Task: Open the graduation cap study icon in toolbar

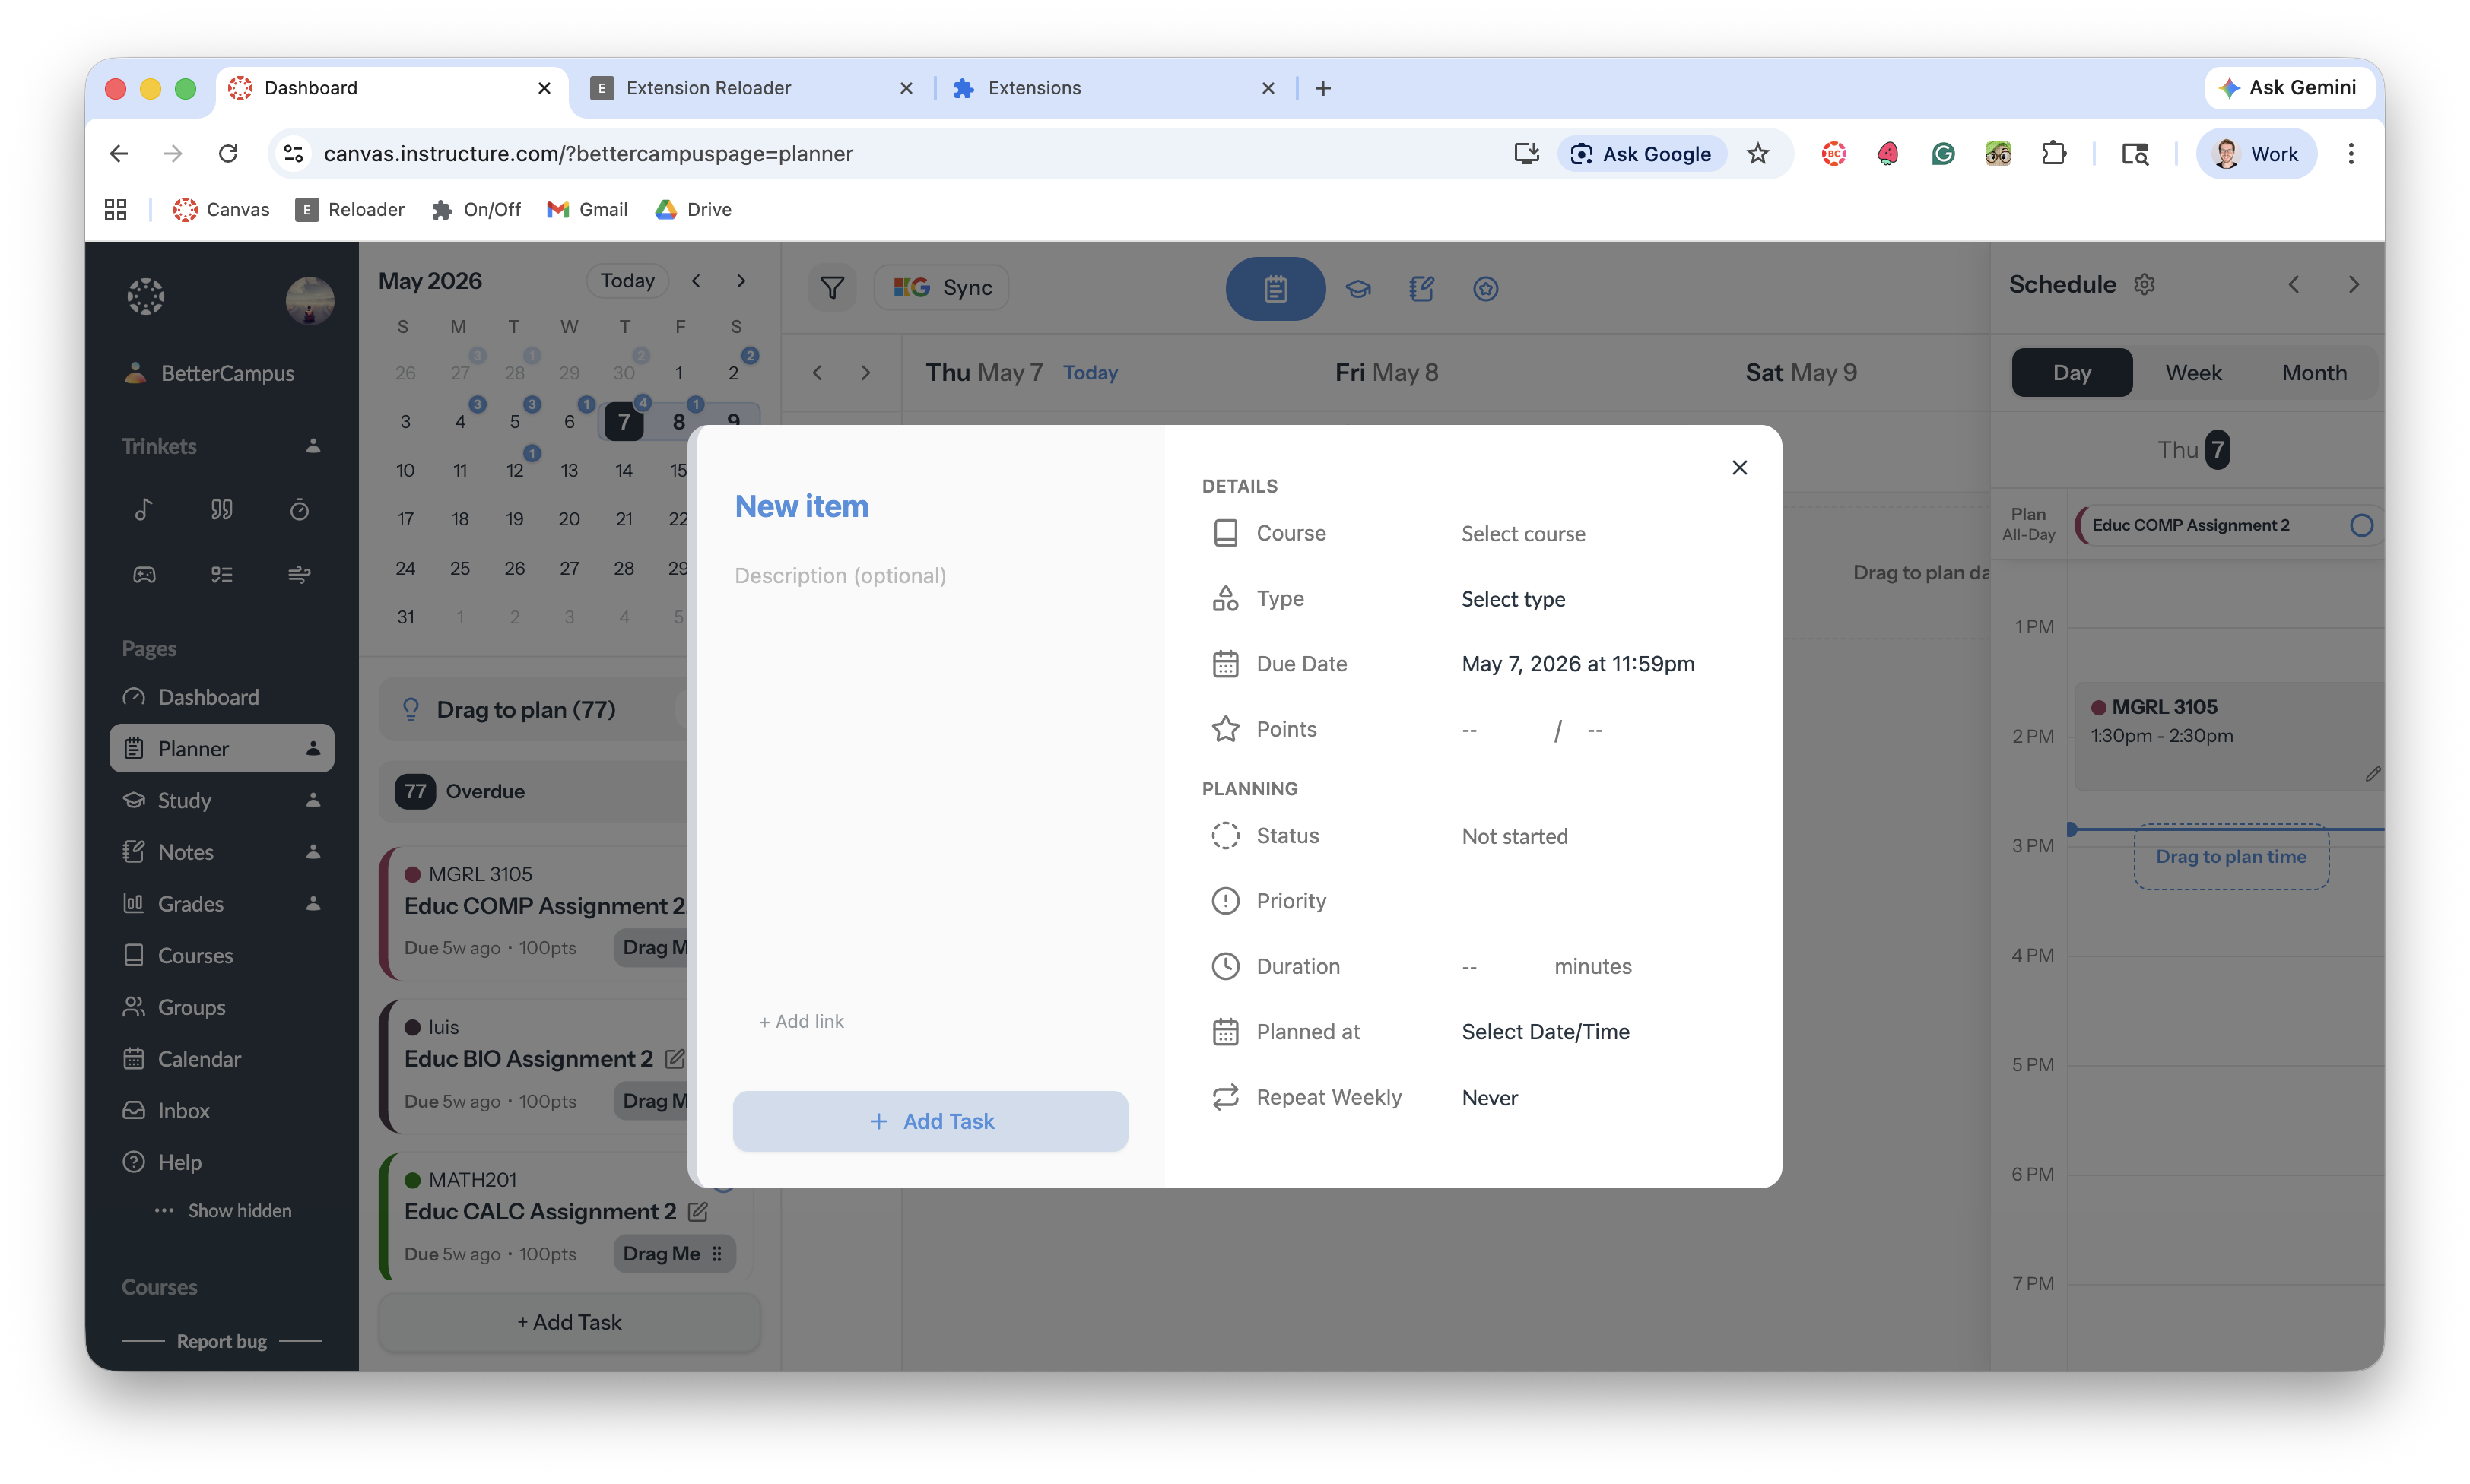Action: click(x=1358, y=289)
